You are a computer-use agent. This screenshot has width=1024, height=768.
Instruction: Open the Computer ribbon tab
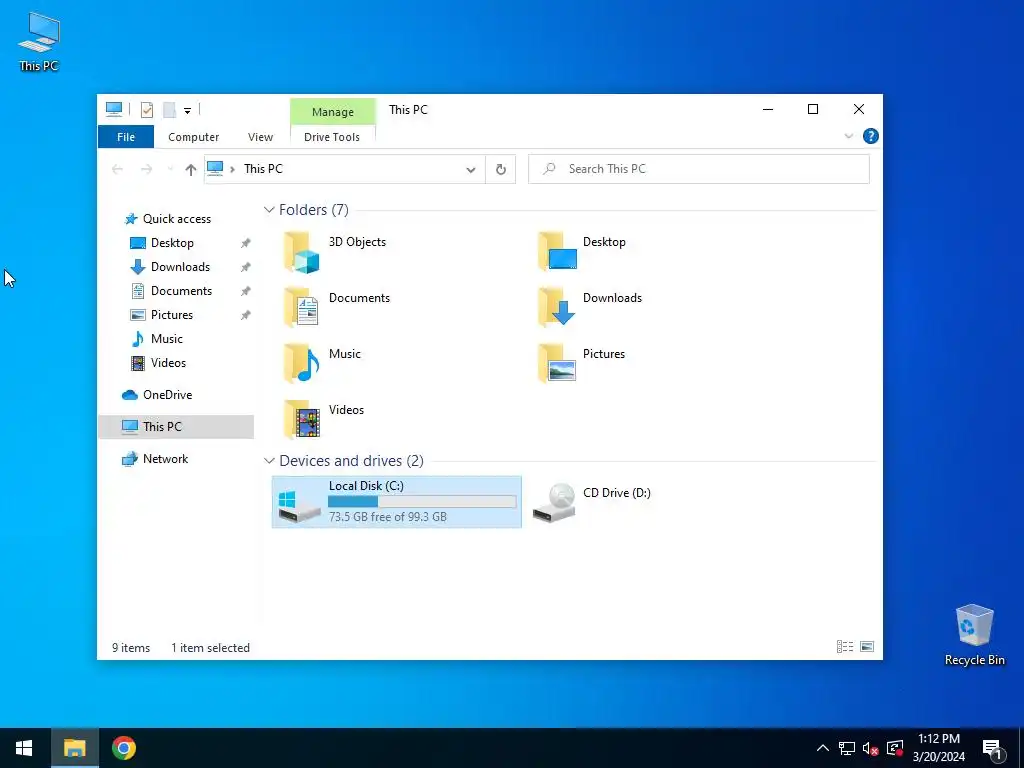193,137
